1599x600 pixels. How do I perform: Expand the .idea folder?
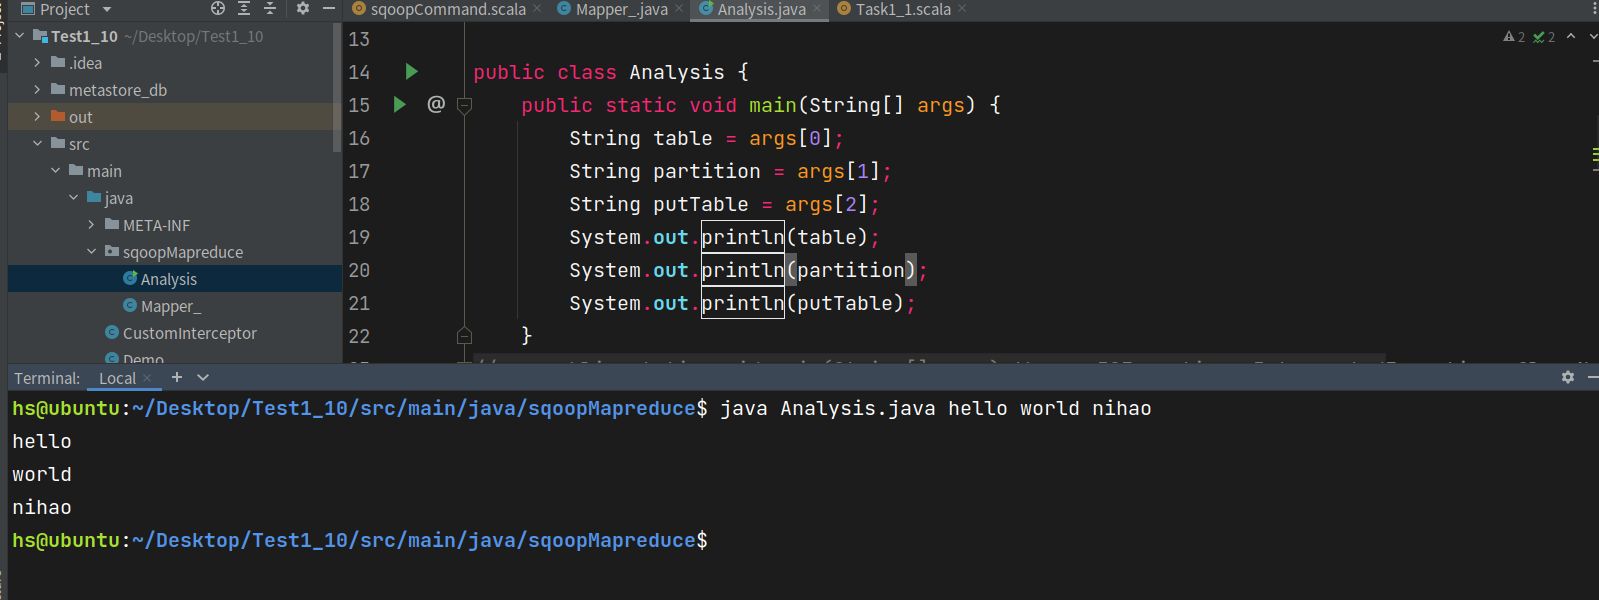click(x=38, y=62)
